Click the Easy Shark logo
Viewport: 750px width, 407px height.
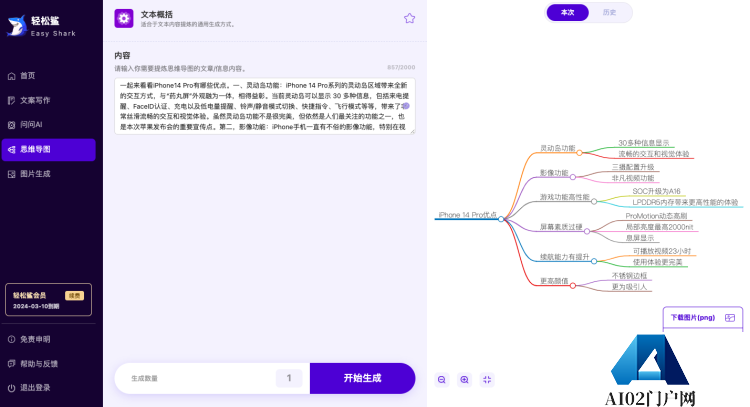[42, 26]
